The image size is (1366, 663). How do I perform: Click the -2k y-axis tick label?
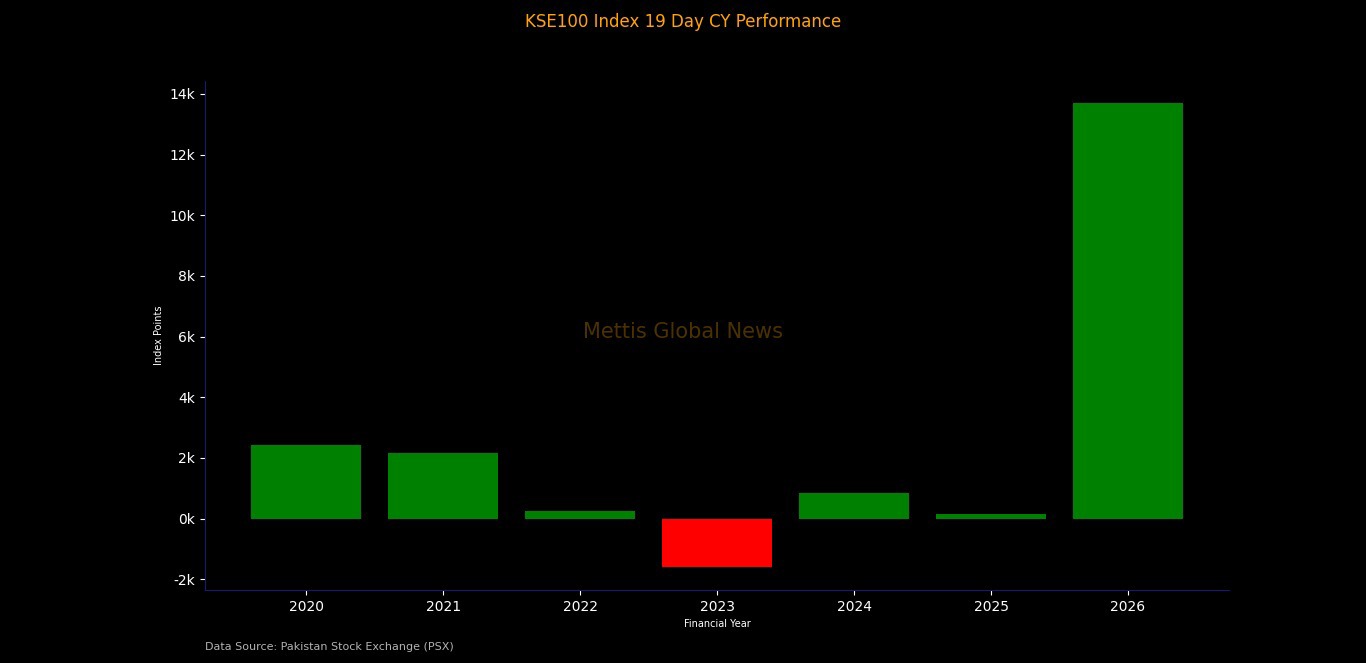186,580
